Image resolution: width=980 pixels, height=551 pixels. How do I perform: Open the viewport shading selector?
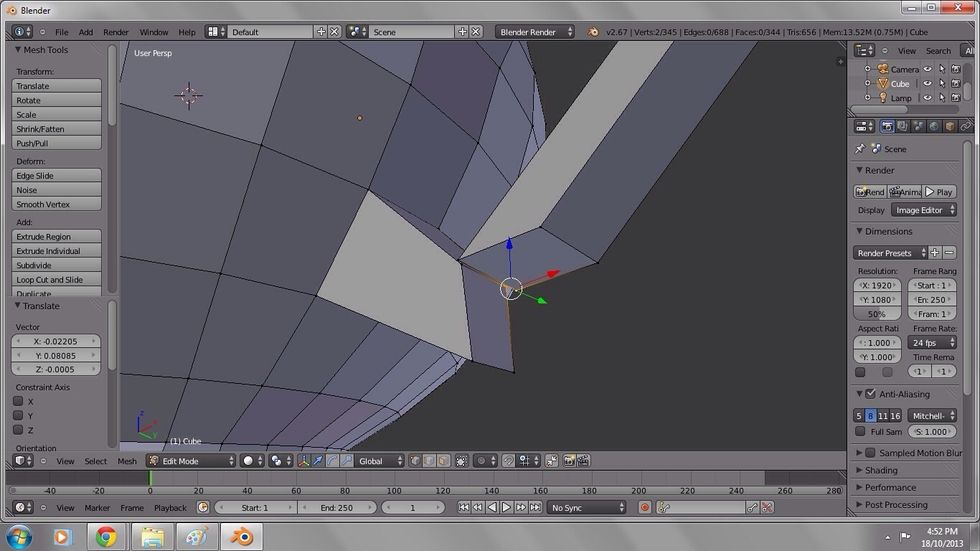[252, 460]
